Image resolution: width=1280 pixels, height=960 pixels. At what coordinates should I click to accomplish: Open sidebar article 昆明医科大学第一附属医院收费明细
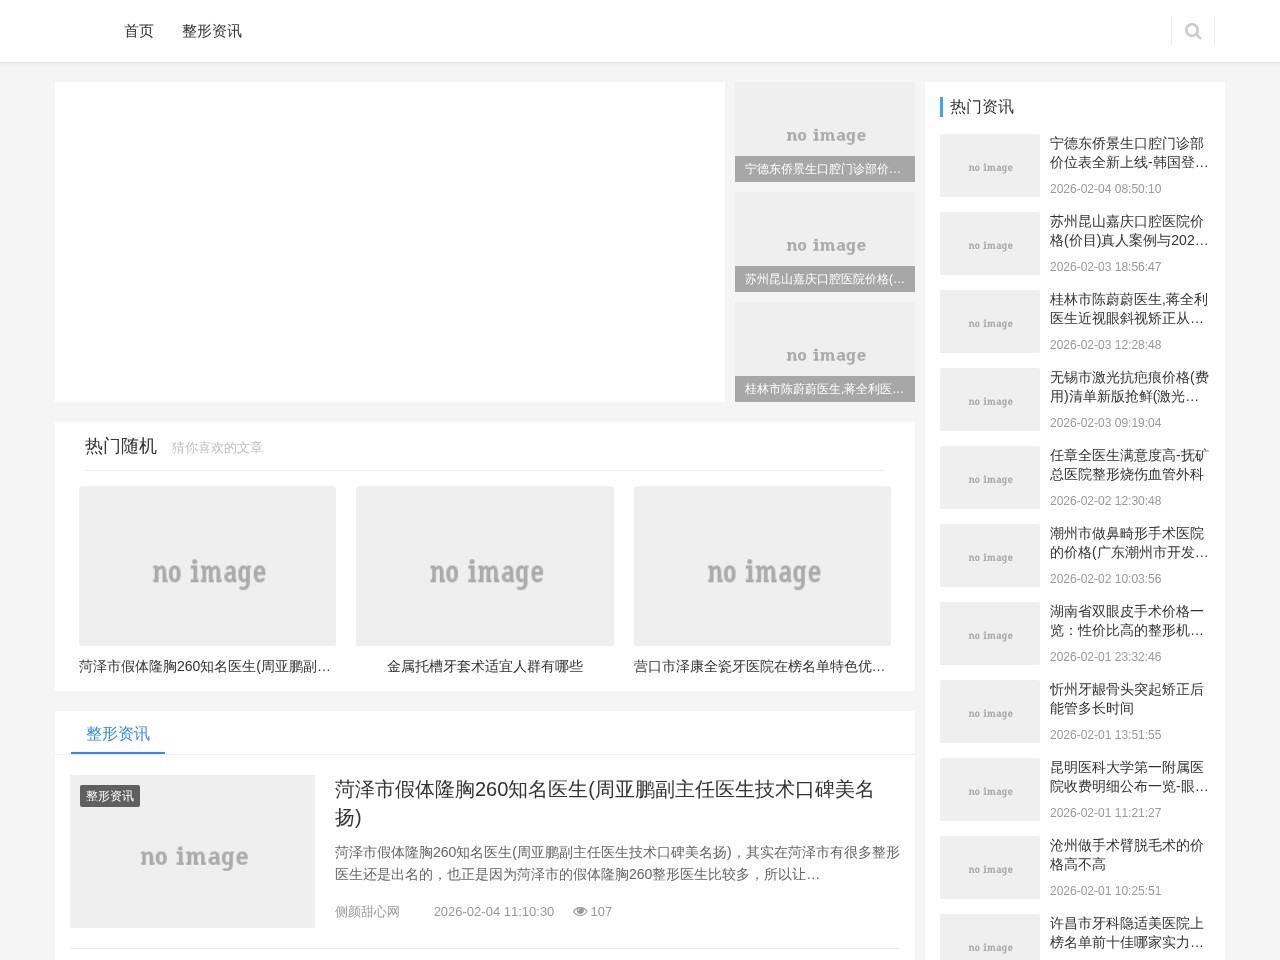(x=1128, y=776)
